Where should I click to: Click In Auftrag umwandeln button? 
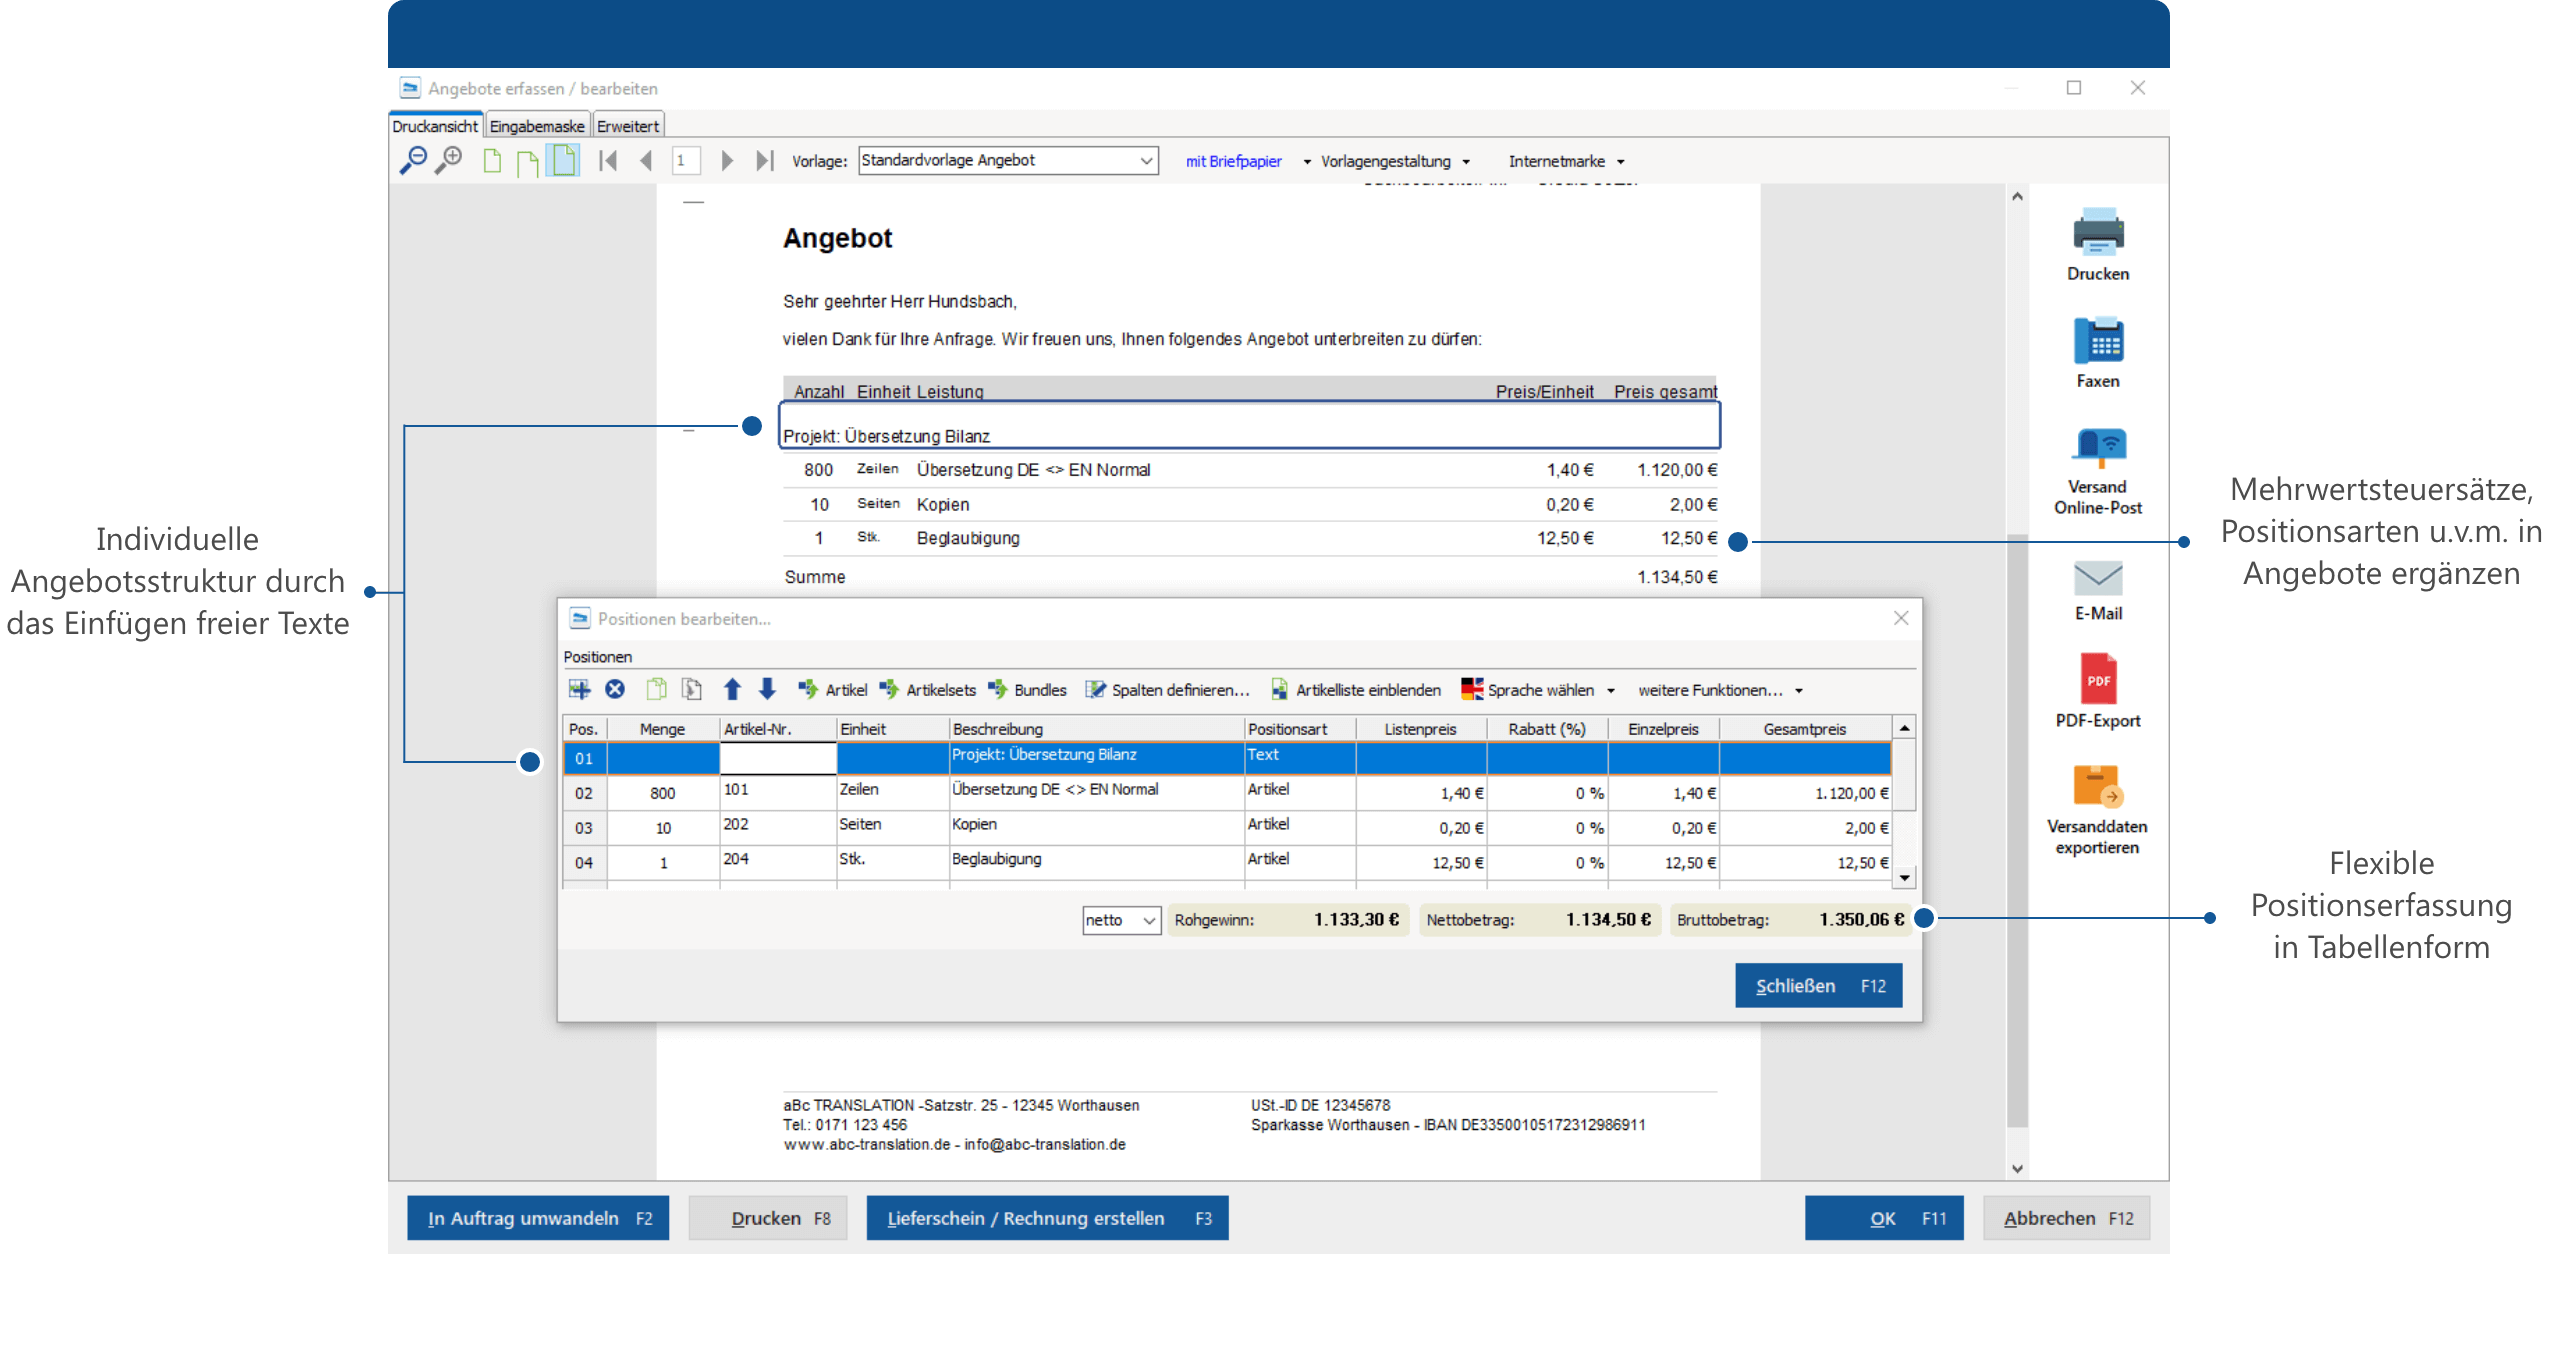(538, 1218)
